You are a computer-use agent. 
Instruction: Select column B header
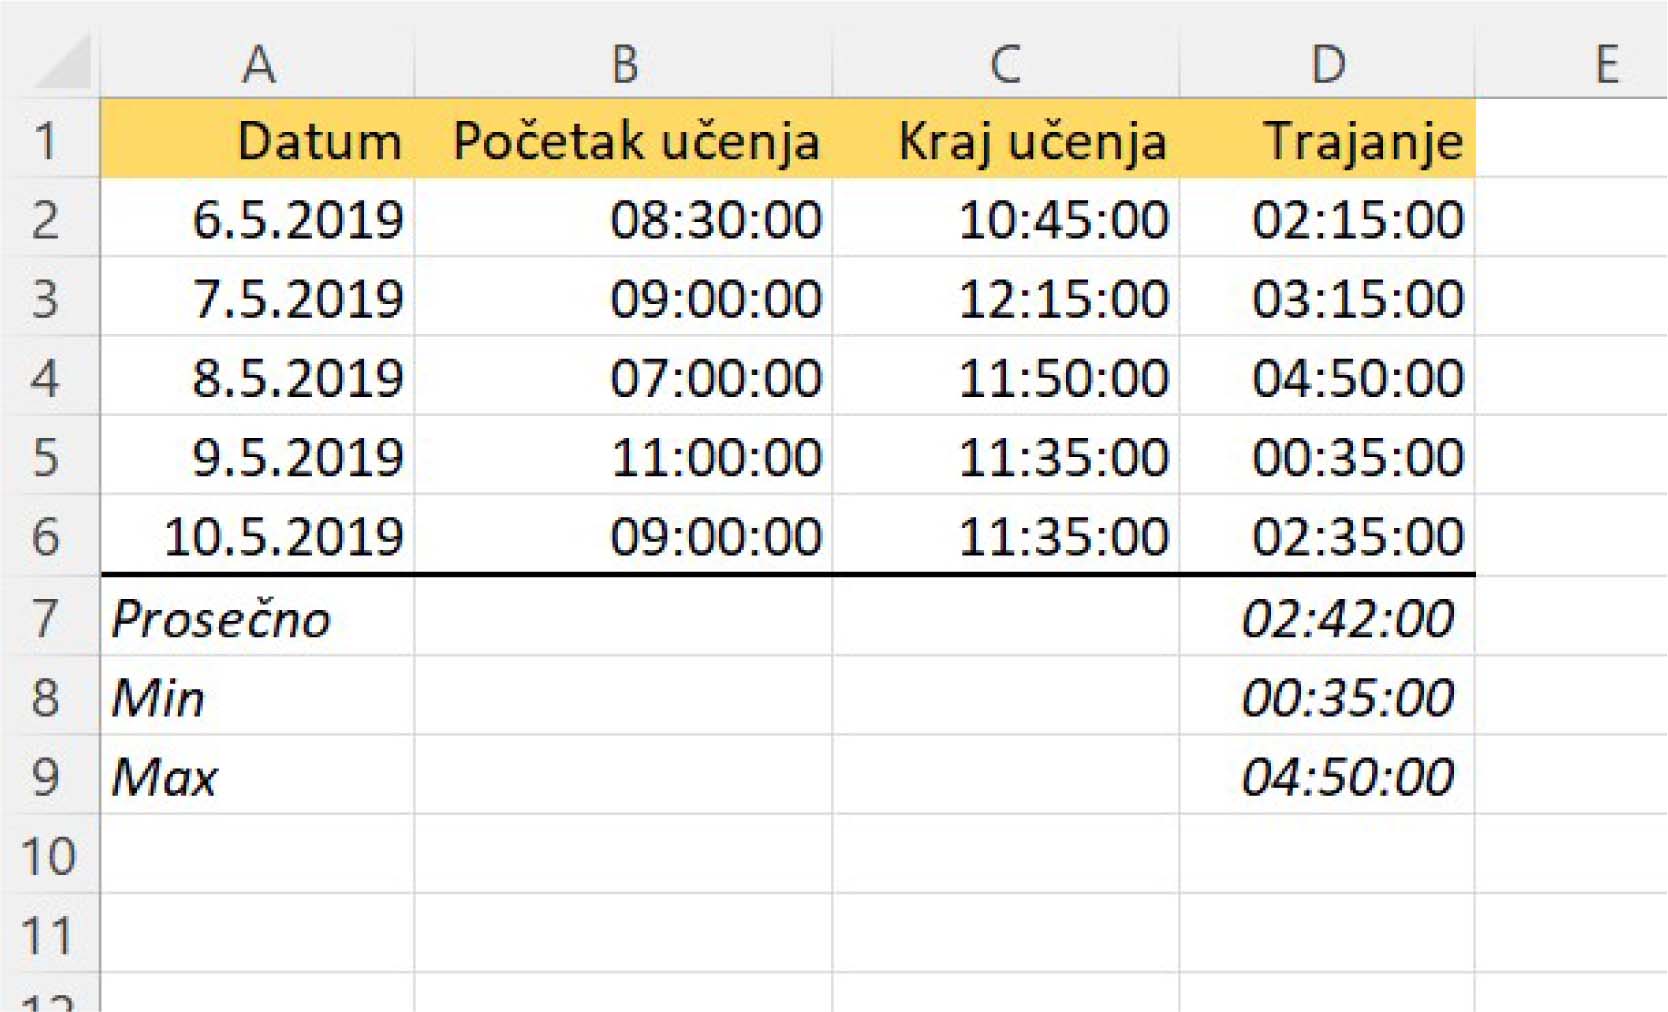(624, 65)
